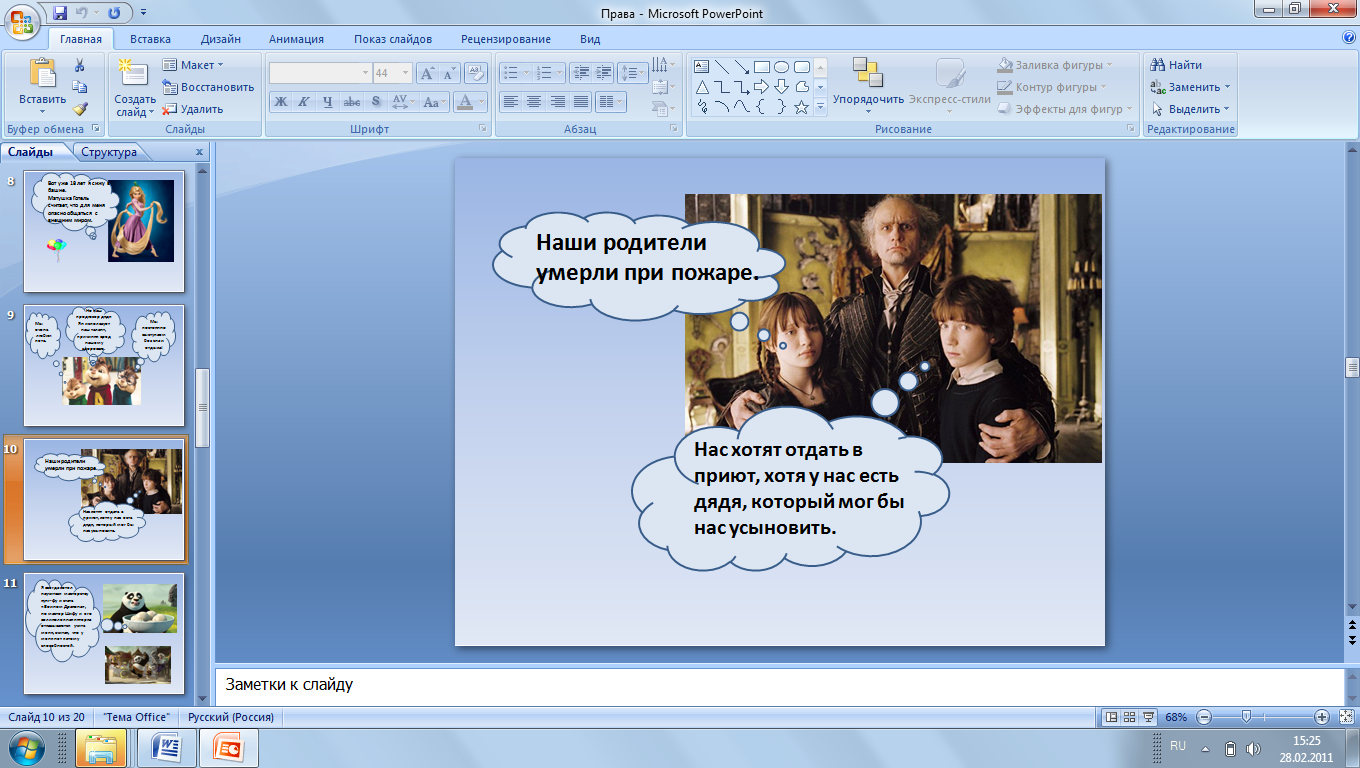The image size is (1360, 768).
Task: Copy selection with the Copy icon
Action: 80,88
